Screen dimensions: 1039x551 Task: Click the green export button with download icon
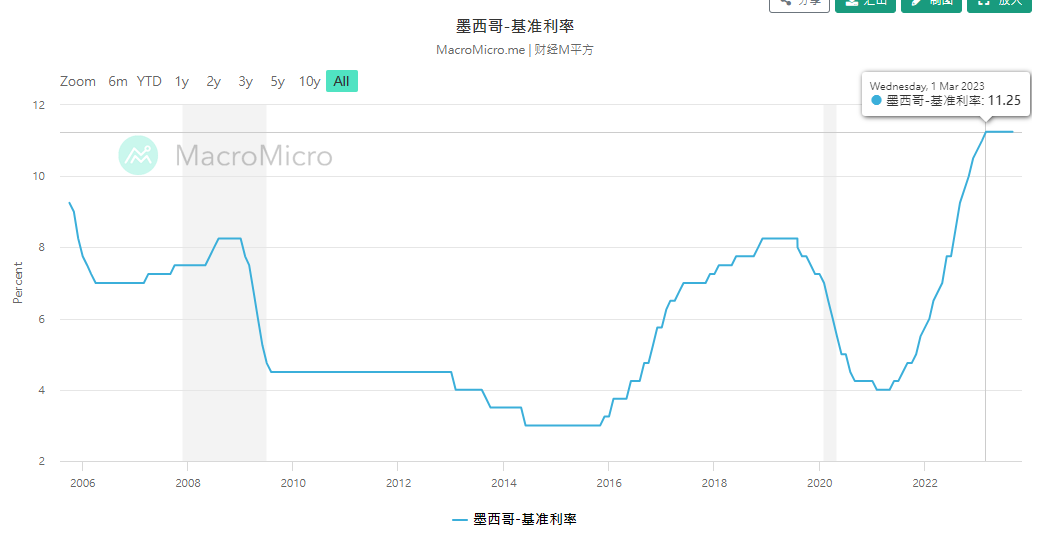click(865, 3)
